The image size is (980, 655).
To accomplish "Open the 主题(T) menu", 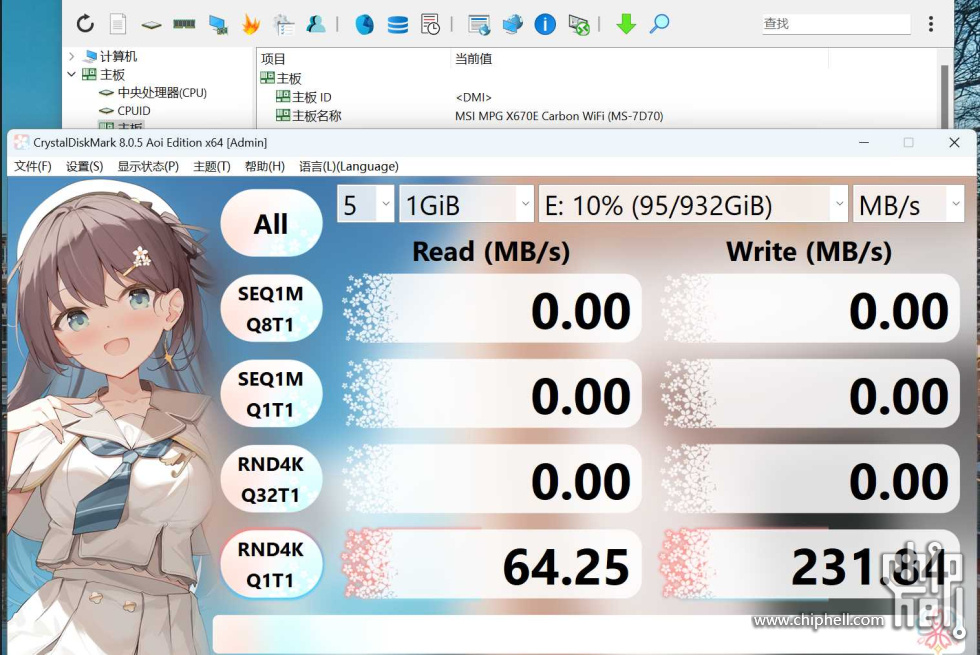I will coord(212,166).
